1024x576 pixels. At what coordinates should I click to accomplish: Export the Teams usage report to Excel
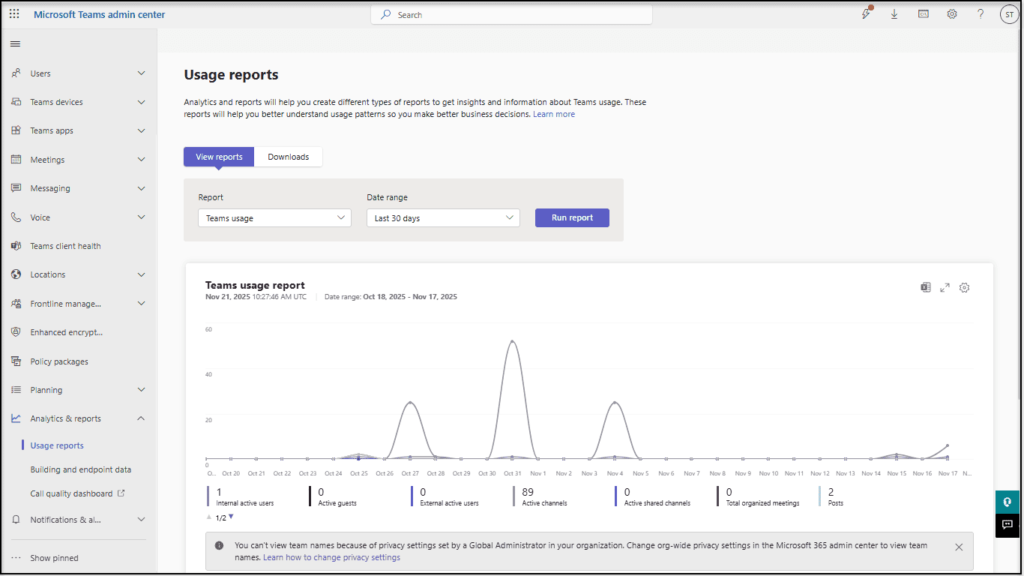click(x=925, y=288)
